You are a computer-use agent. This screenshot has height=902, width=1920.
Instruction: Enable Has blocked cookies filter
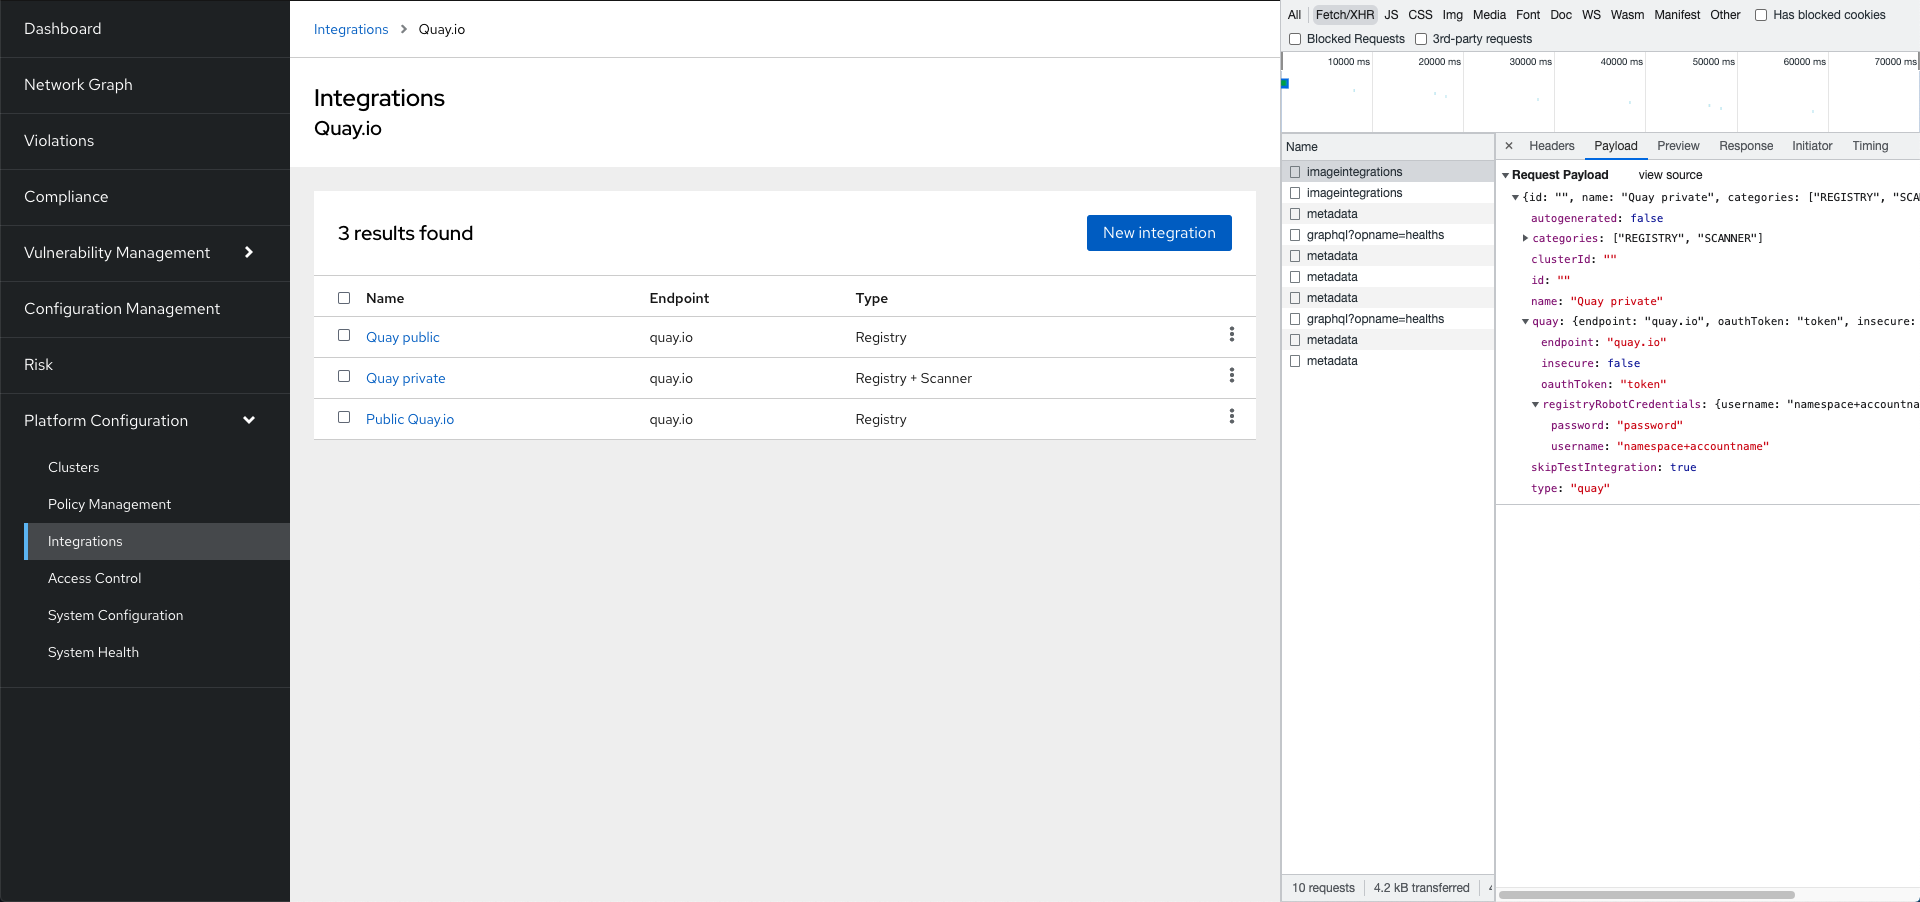click(1761, 15)
